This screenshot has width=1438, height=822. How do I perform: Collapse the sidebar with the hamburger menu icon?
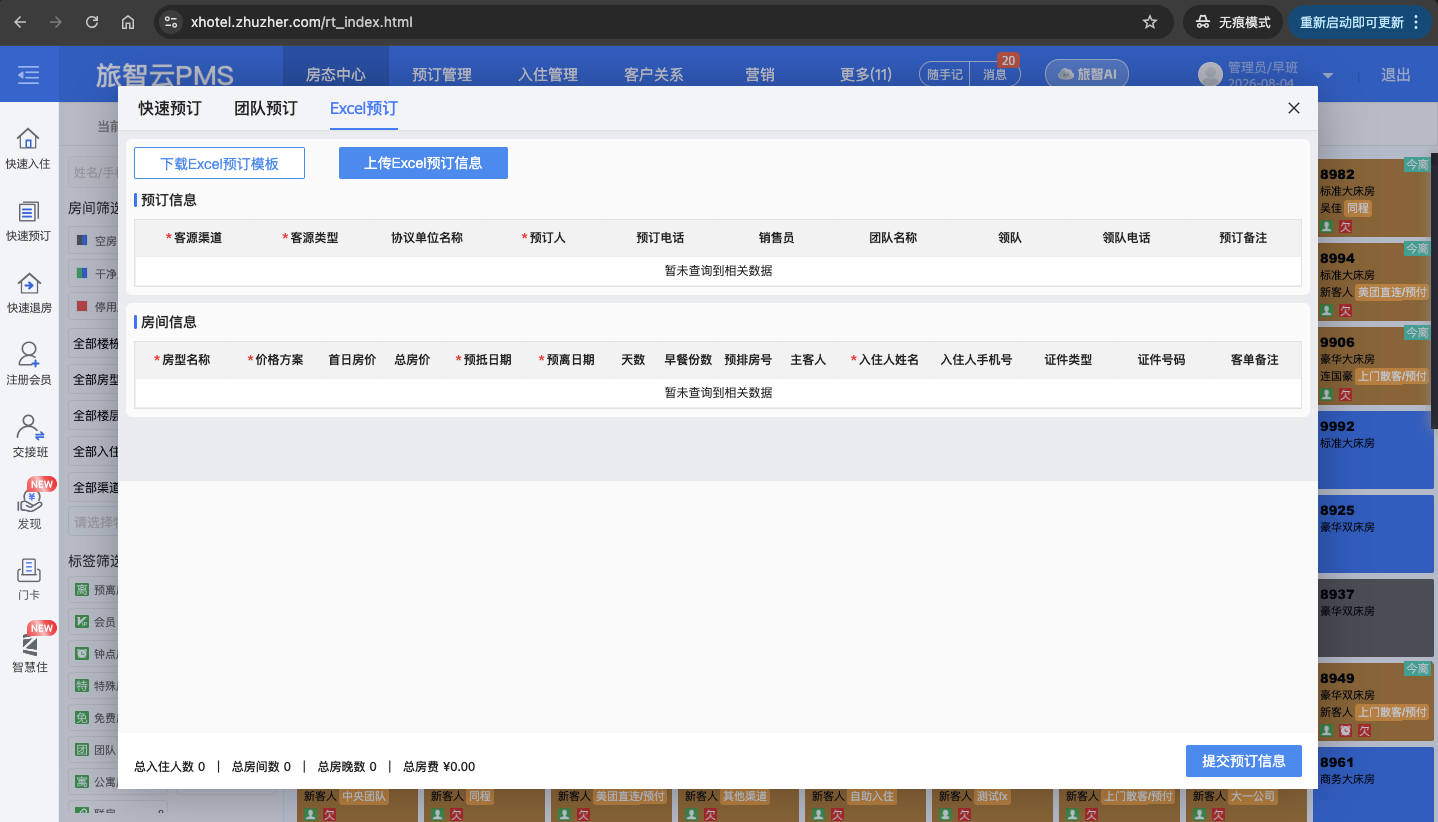29,74
